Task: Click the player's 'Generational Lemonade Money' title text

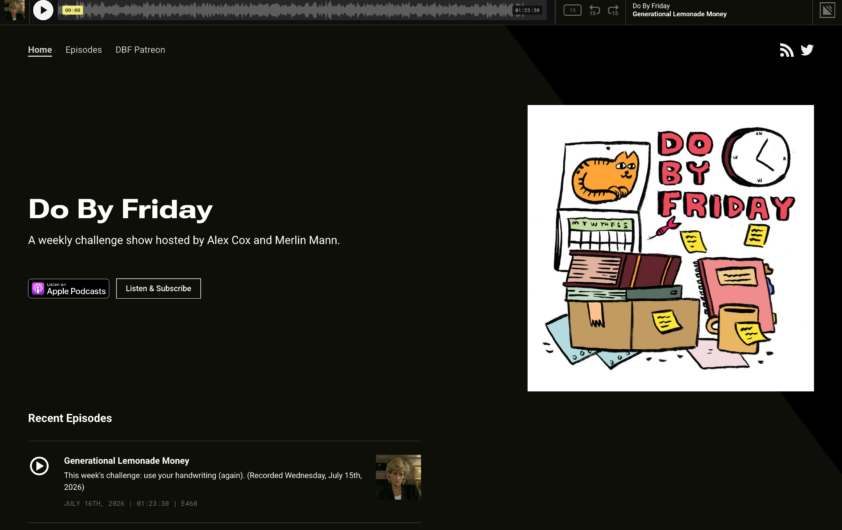Action: click(x=679, y=14)
